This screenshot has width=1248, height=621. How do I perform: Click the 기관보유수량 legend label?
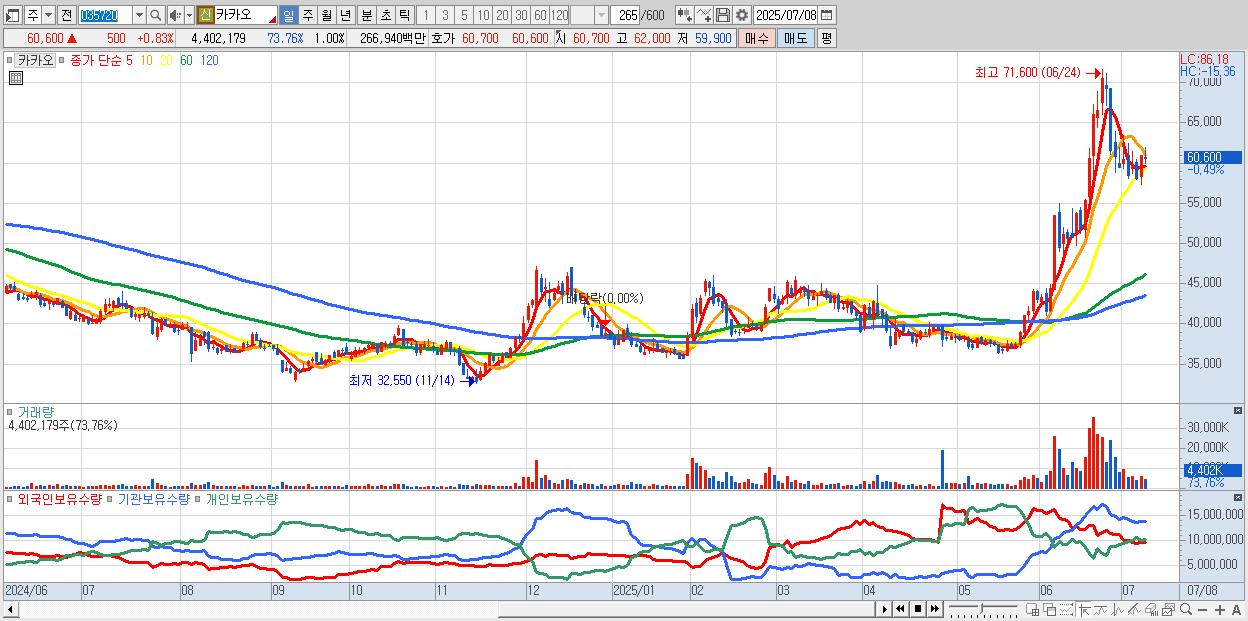(x=153, y=498)
